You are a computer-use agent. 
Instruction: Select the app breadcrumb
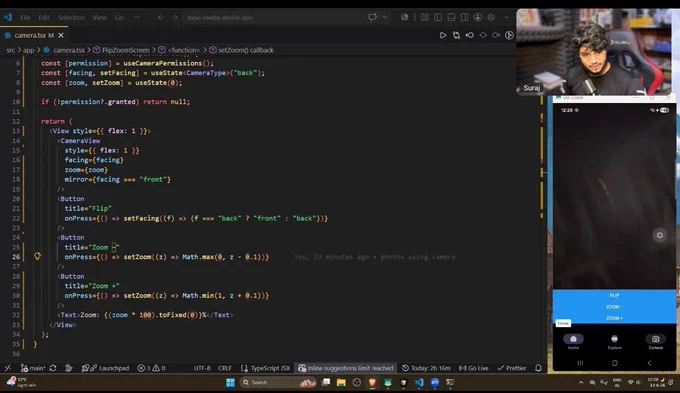tap(28, 50)
